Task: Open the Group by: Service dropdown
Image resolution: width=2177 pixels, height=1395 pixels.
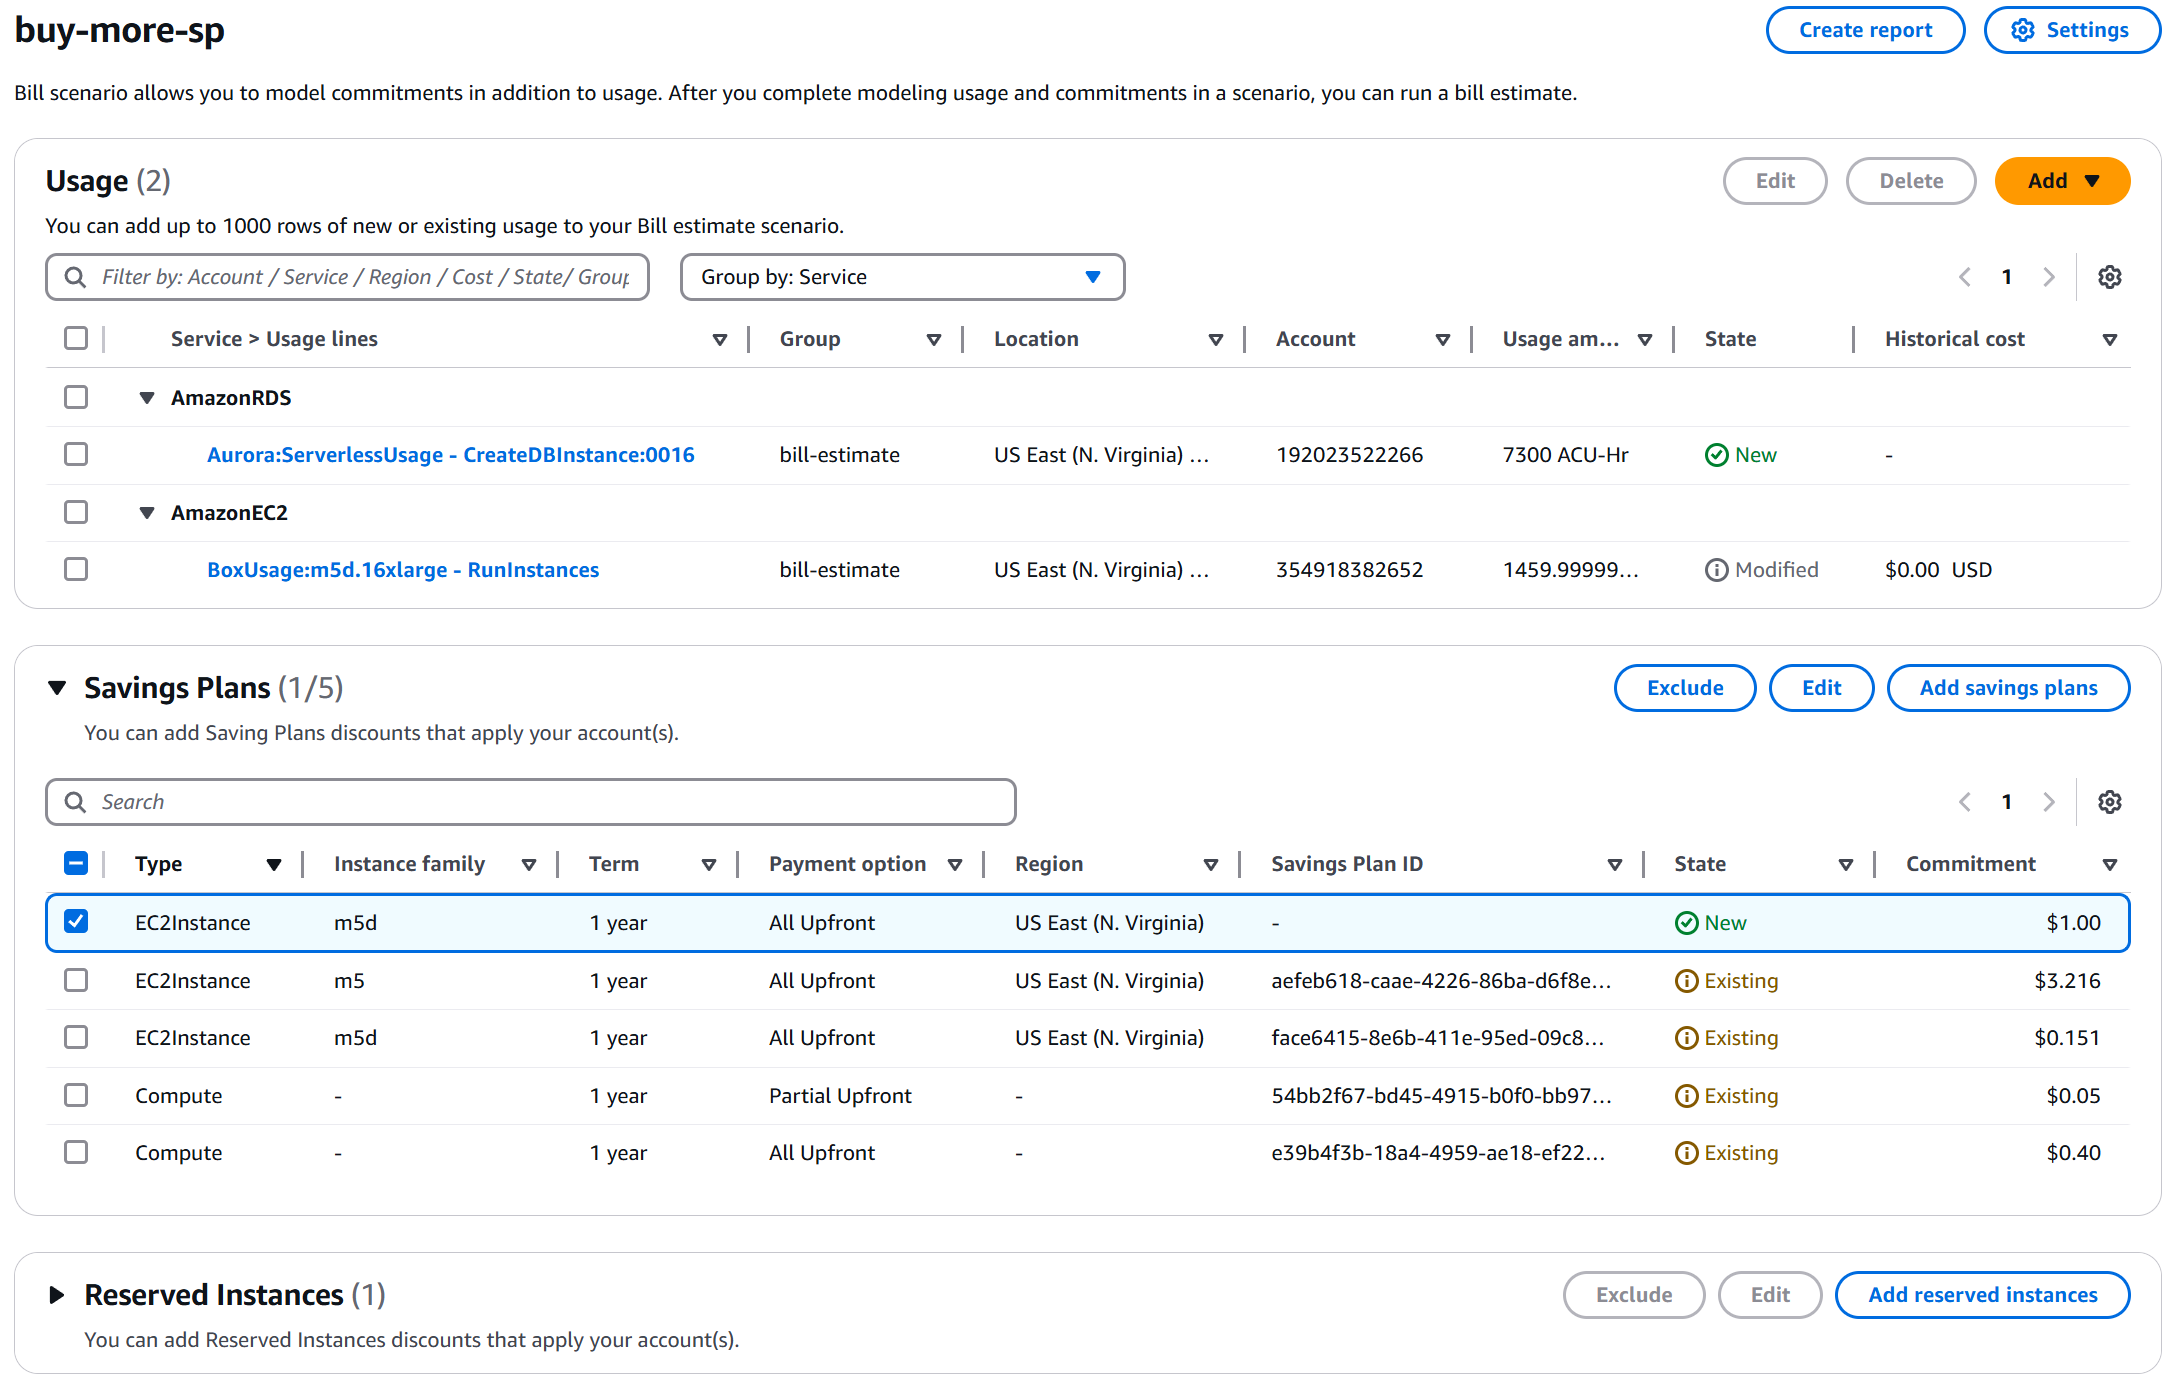Action: point(902,277)
